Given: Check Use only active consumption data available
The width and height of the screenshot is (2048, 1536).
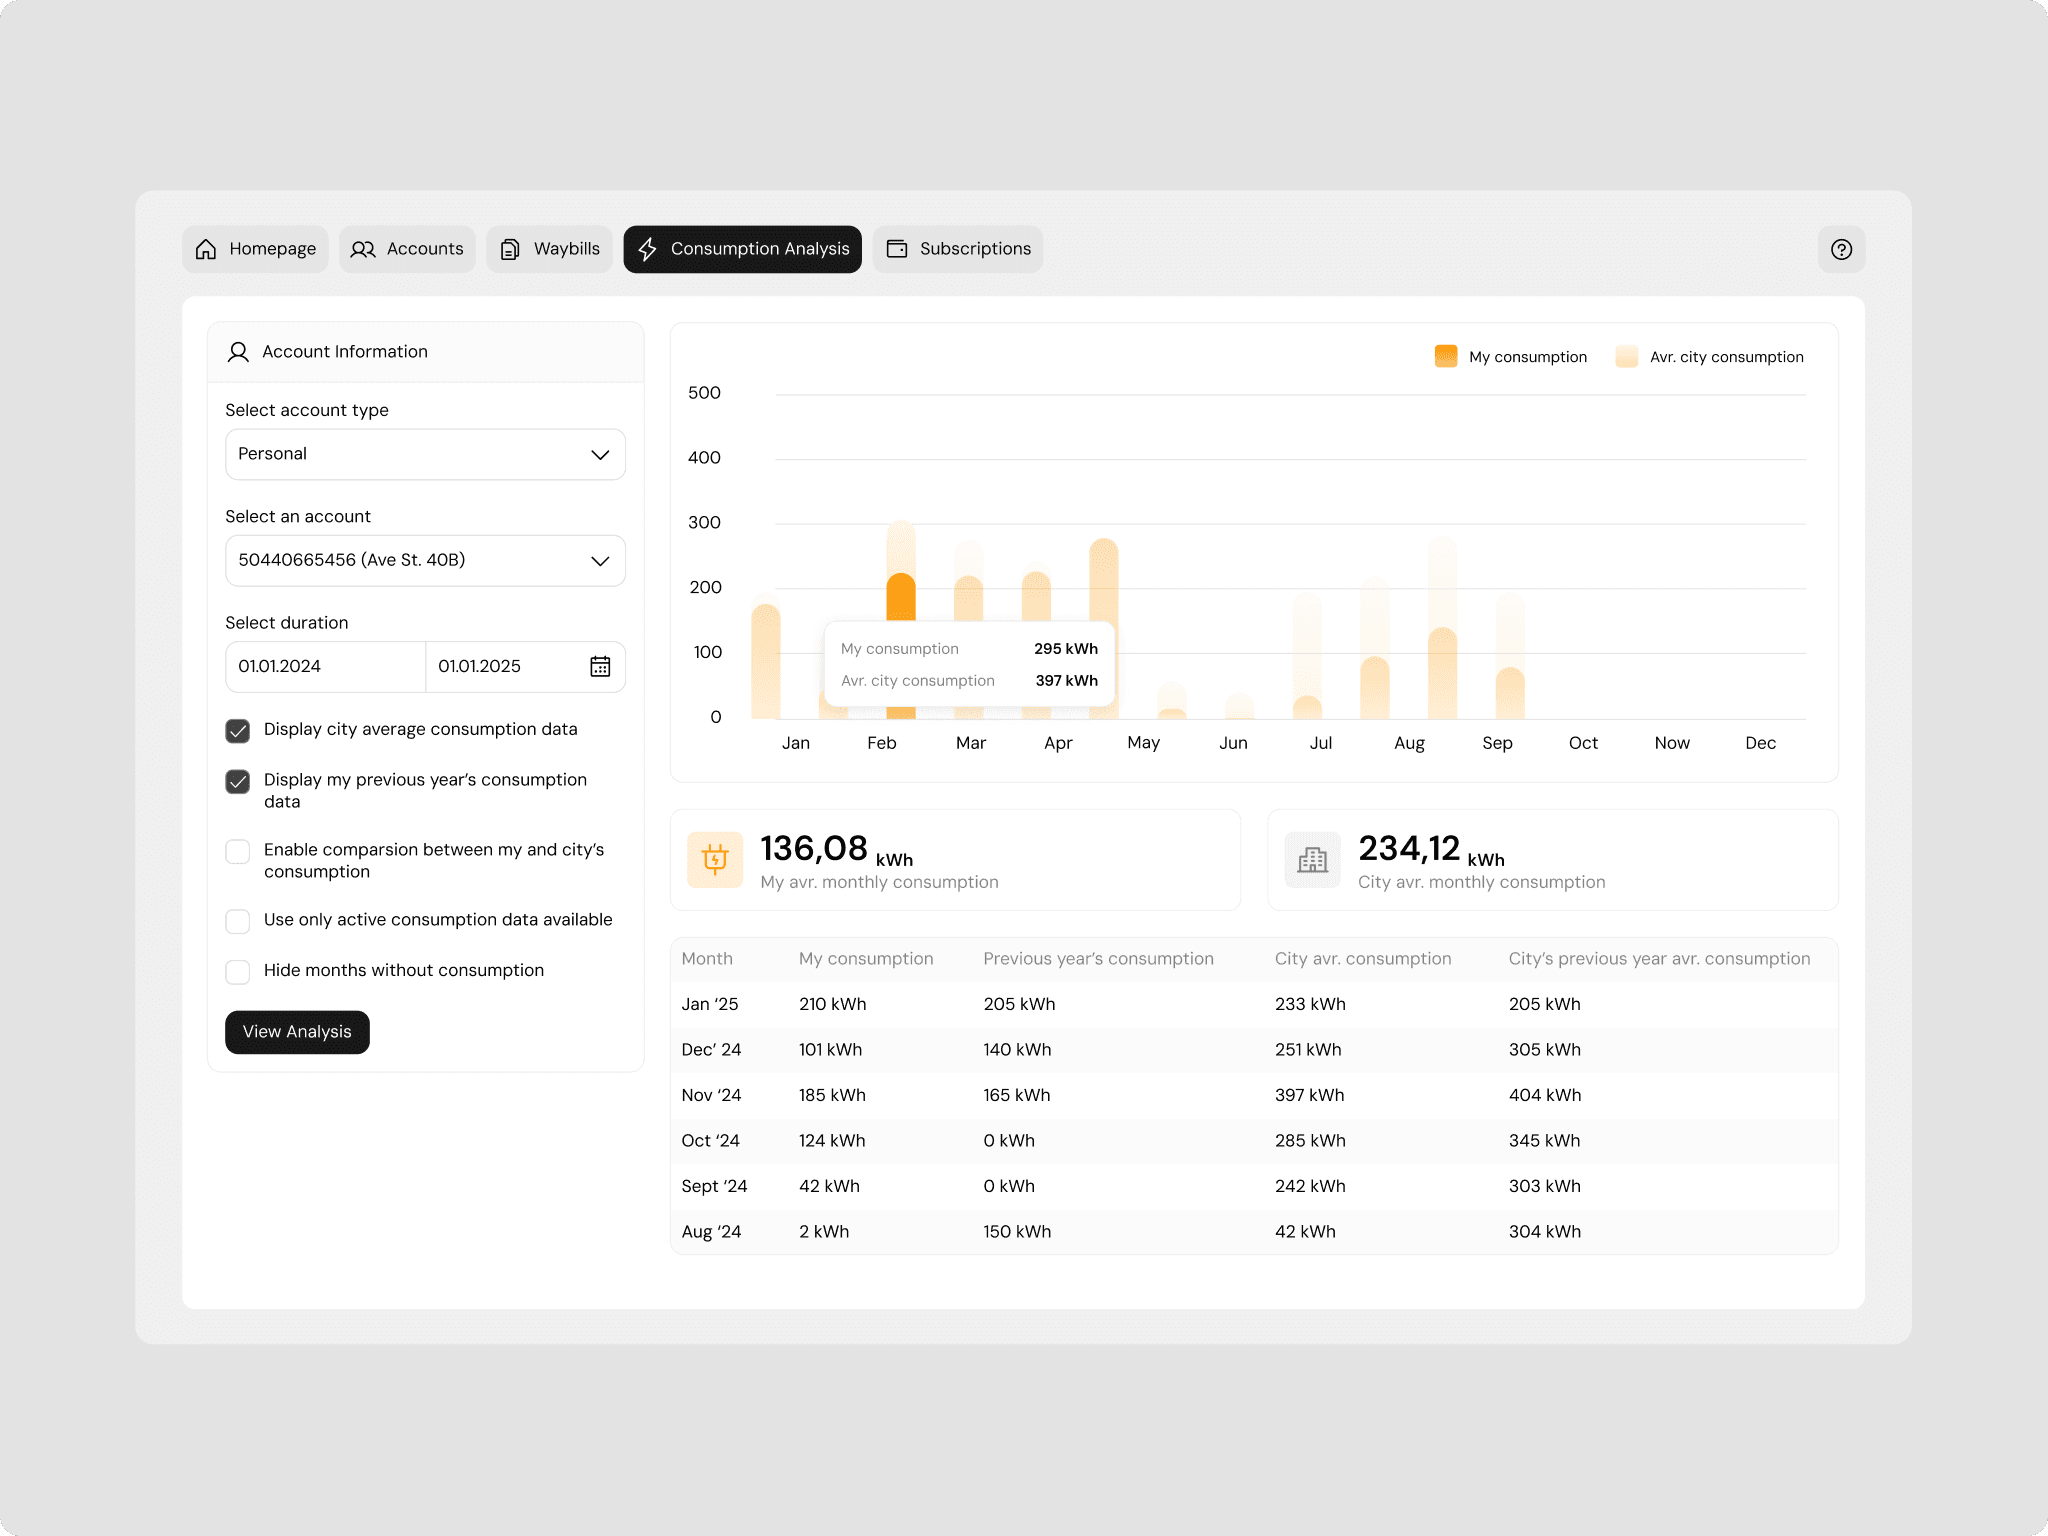Looking at the screenshot, I should (238, 921).
